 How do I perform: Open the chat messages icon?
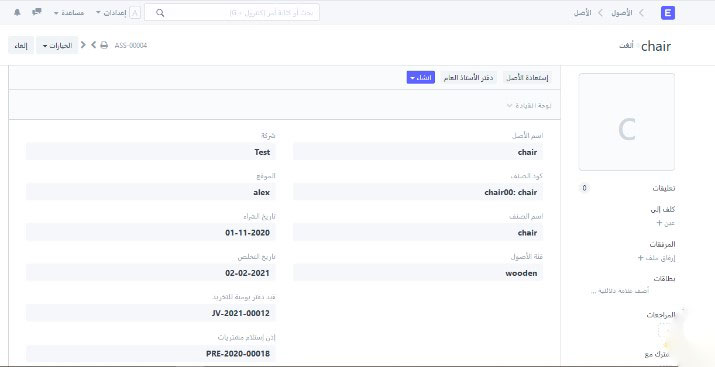[37, 12]
